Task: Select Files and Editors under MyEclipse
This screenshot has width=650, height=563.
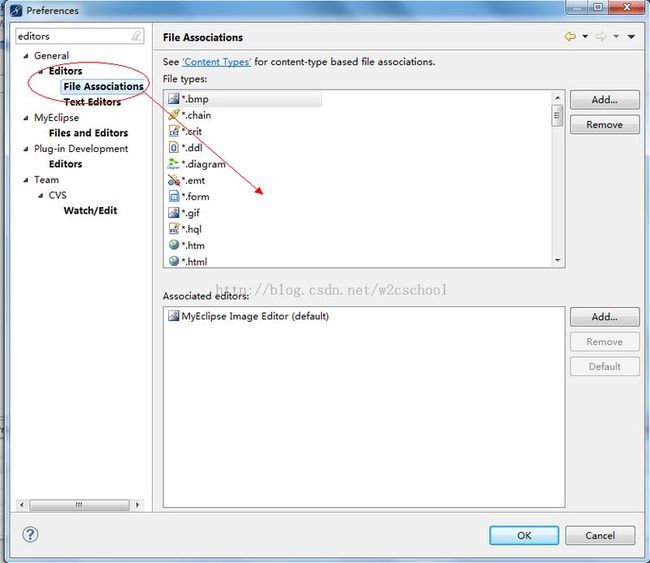Action: point(88,133)
